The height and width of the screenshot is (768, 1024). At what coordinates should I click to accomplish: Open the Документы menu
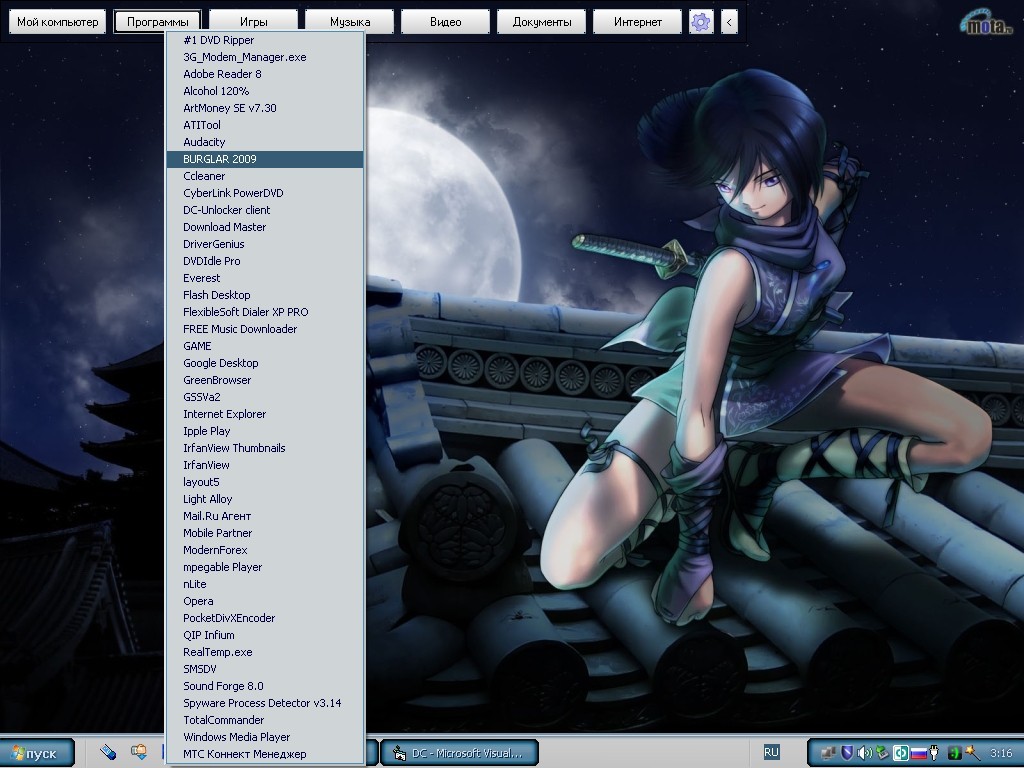pyautogui.click(x=541, y=22)
